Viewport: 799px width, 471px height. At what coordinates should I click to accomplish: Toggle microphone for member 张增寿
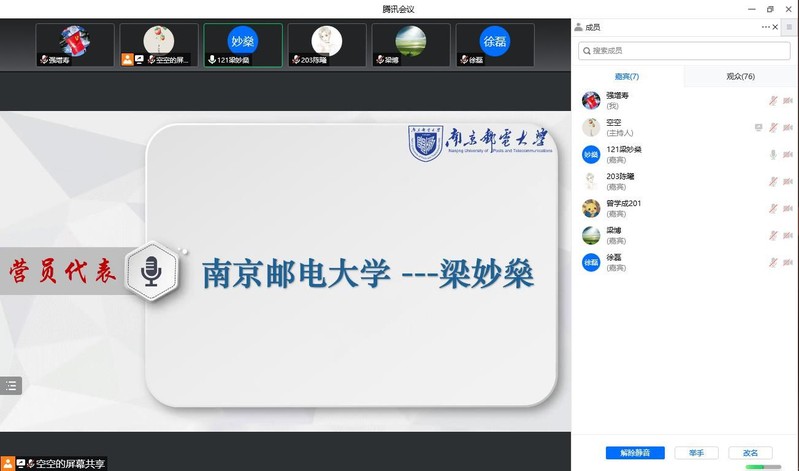pyautogui.click(x=772, y=100)
